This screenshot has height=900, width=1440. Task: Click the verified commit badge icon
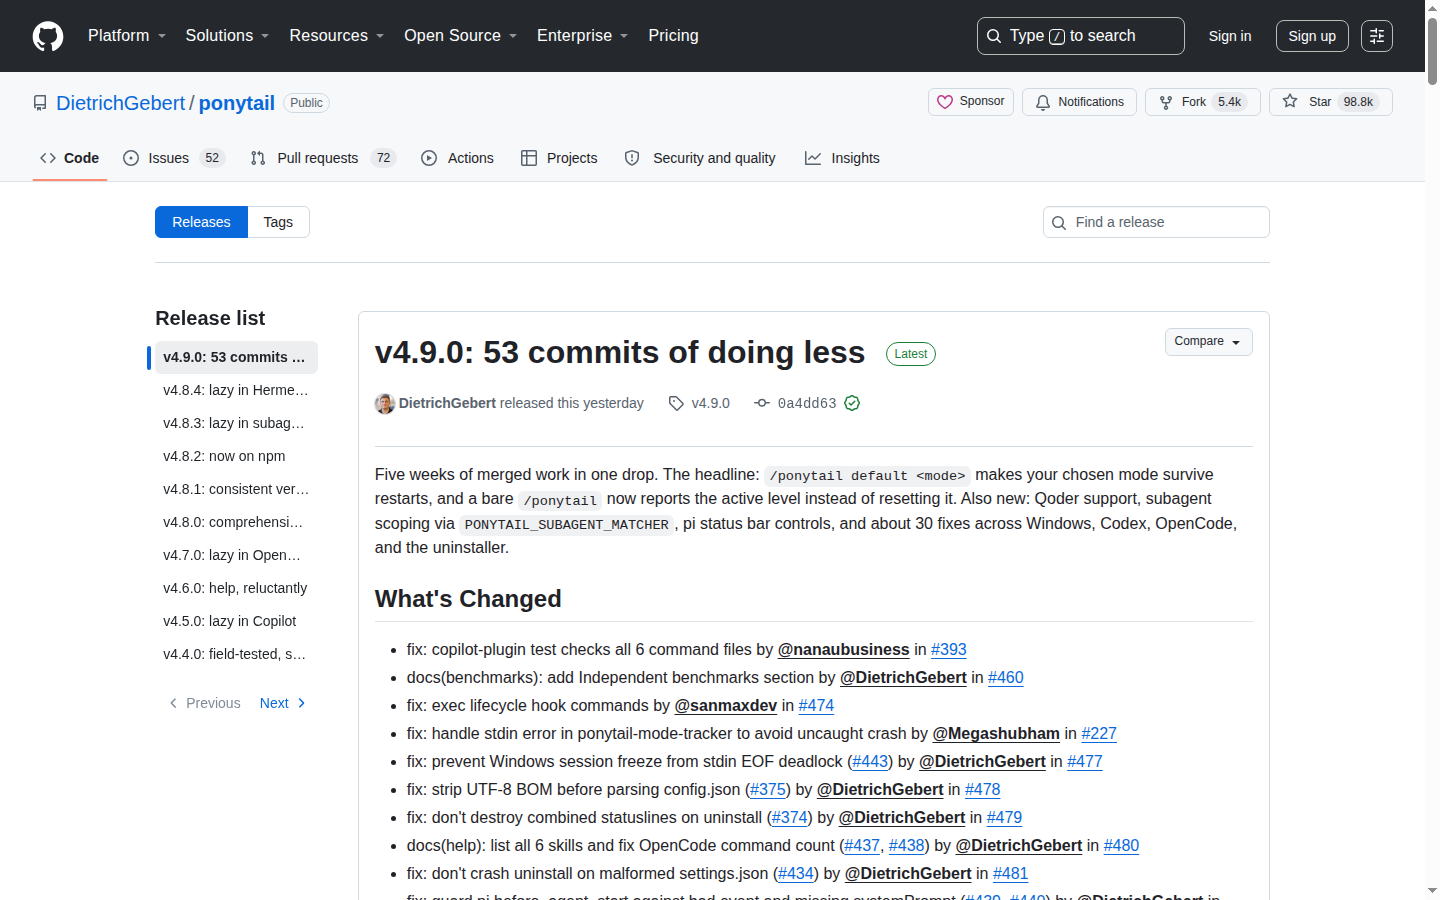click(x=852, y=403)
